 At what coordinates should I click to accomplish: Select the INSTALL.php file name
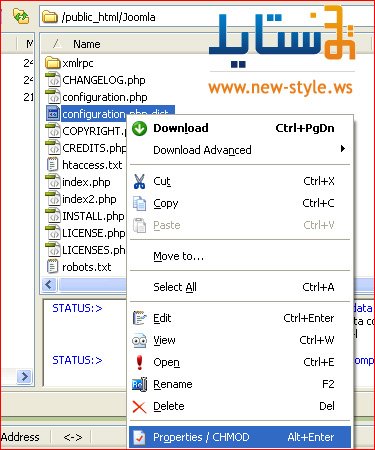click(x=93, y=216)
